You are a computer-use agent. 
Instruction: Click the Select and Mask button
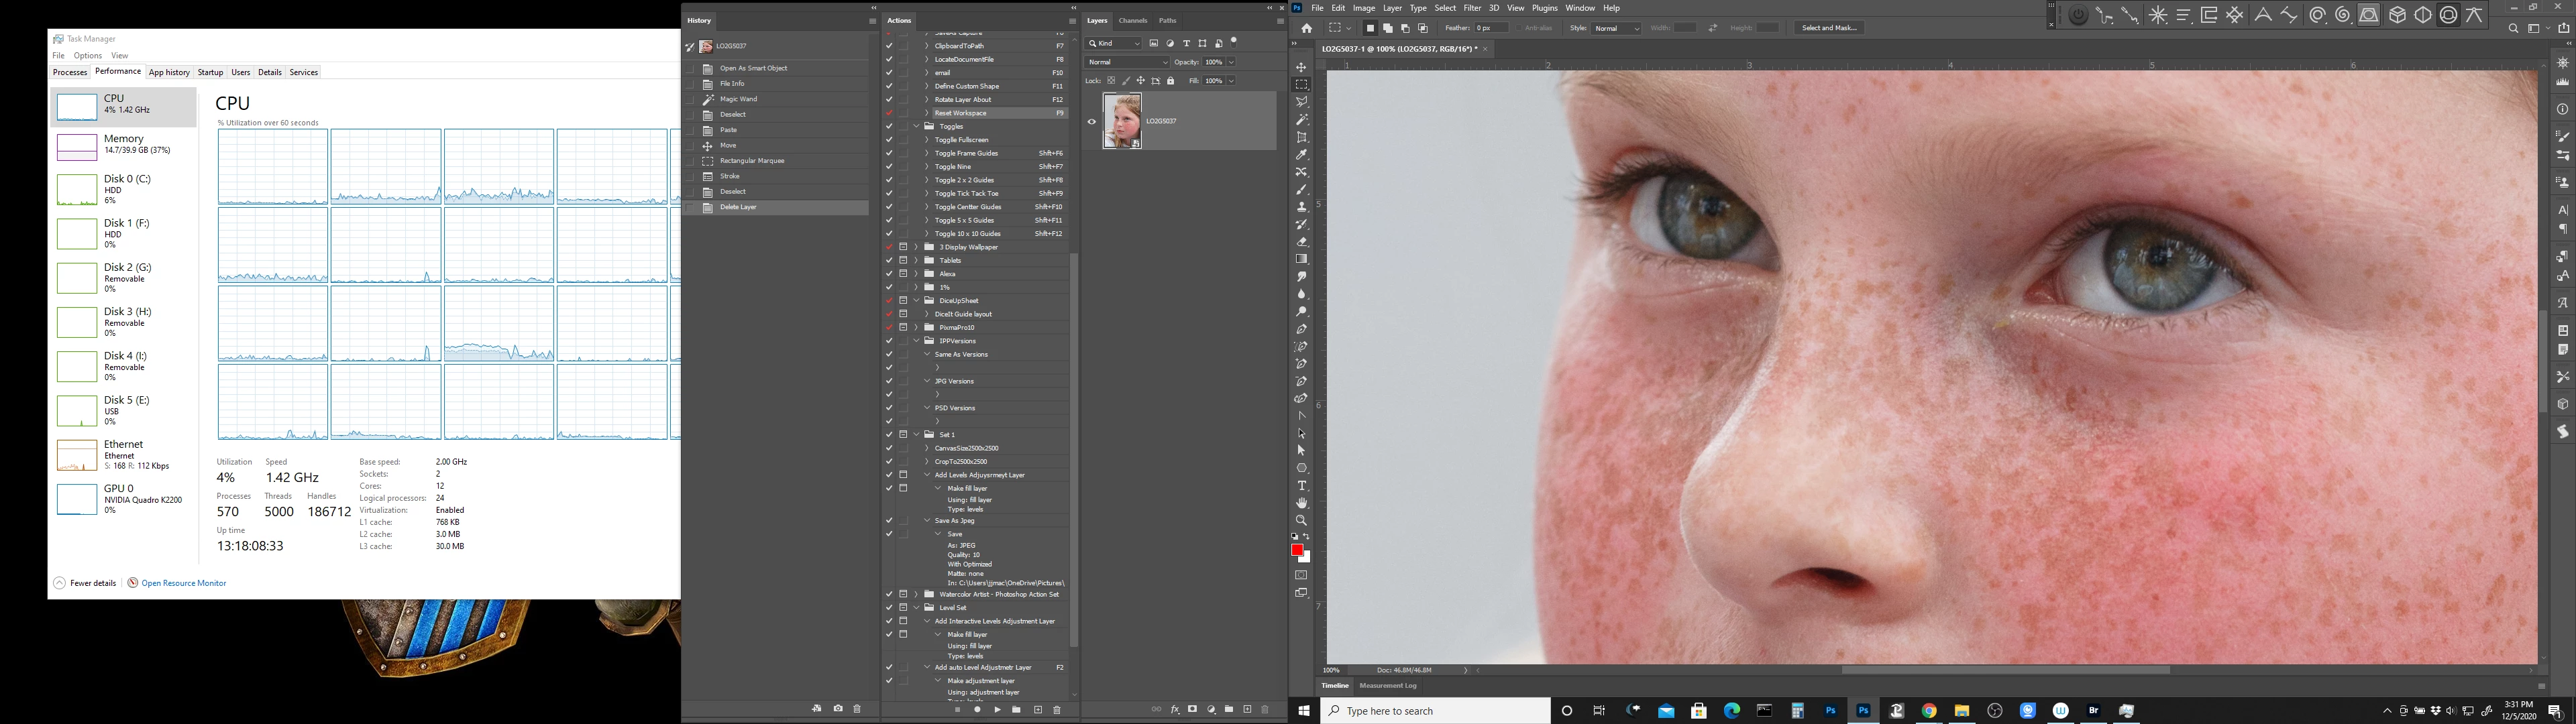[1829, 28]
